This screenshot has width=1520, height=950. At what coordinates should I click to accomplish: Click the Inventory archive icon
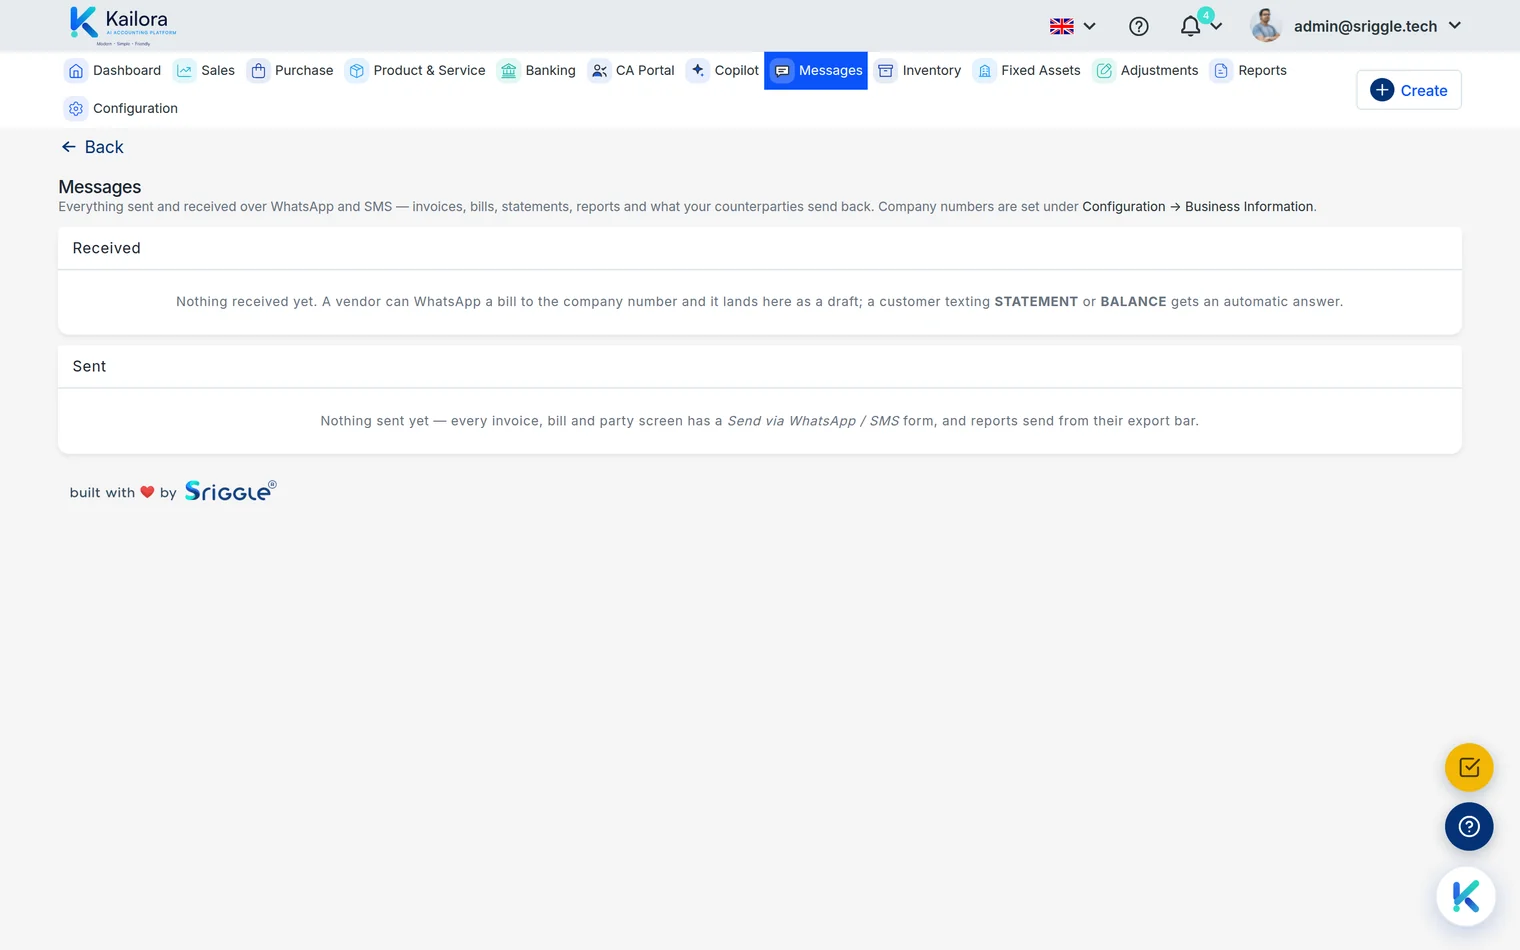[886, 71]
